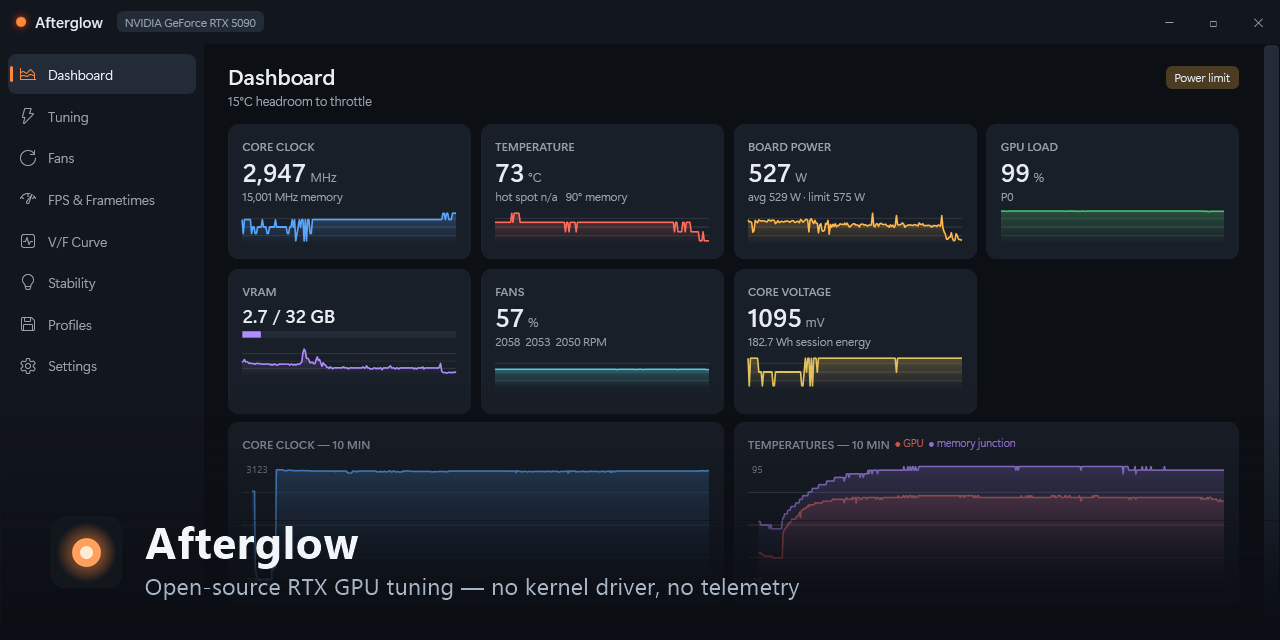Click the 3123 axis label on clock chart
The image size is (1280, 640).
tap(257, 470)
